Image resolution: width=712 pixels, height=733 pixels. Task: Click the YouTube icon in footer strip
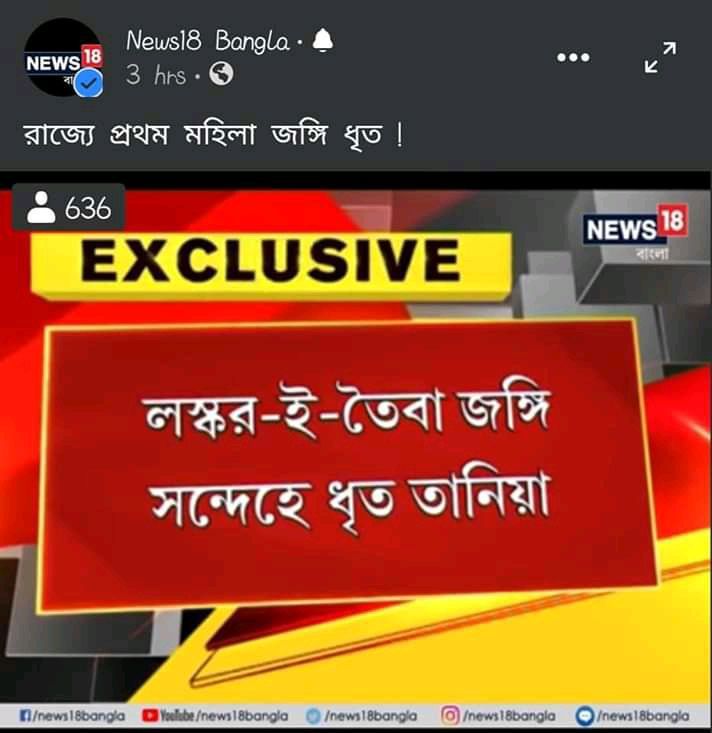(x=150, y=716)
